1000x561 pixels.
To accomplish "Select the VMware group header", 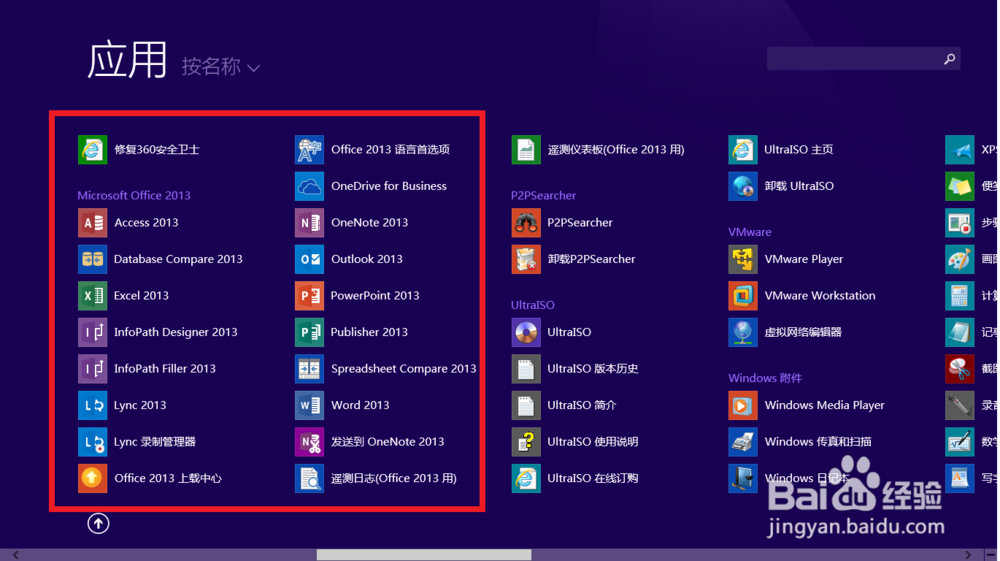I will [x=750, y=232].
